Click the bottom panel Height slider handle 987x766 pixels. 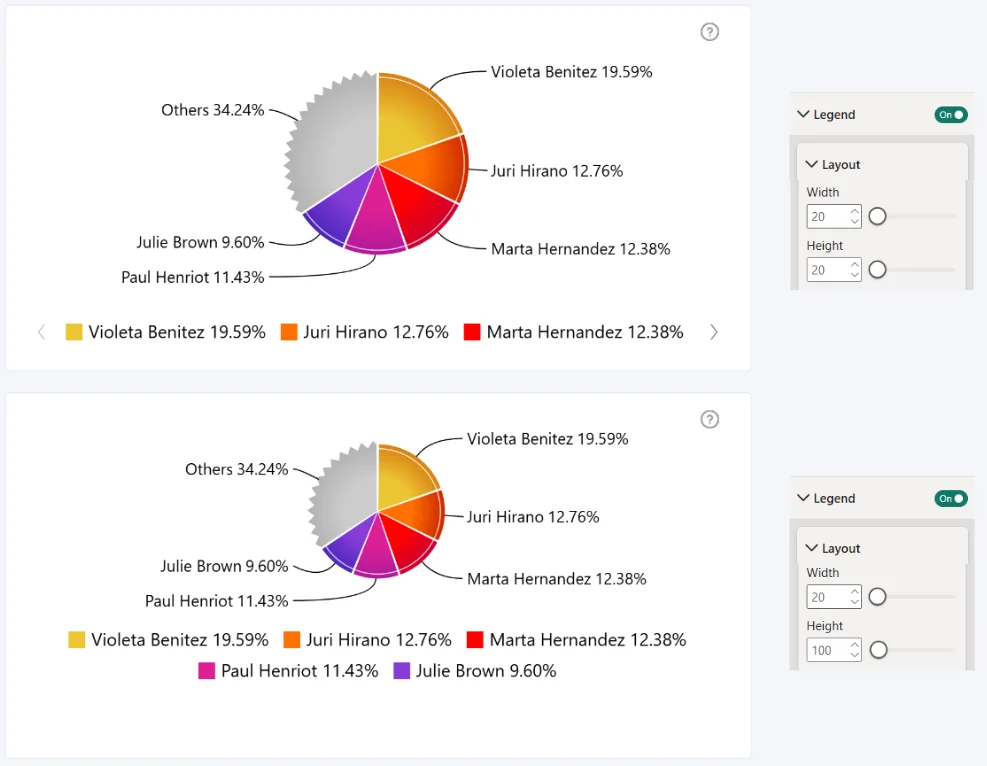[879, 650]
